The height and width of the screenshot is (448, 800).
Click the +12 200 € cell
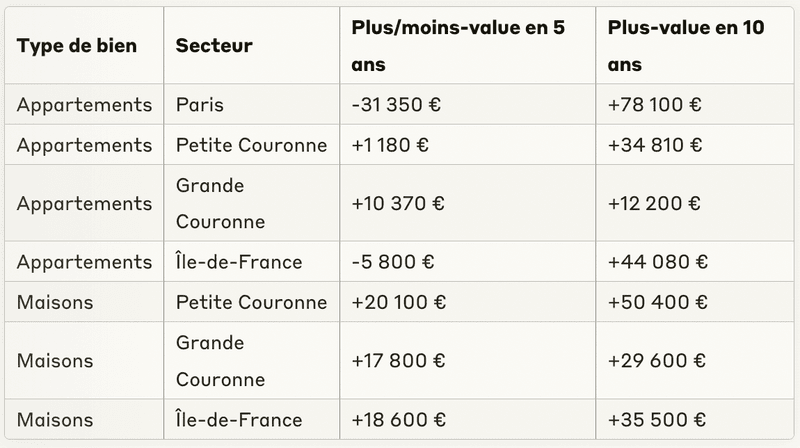654,203
